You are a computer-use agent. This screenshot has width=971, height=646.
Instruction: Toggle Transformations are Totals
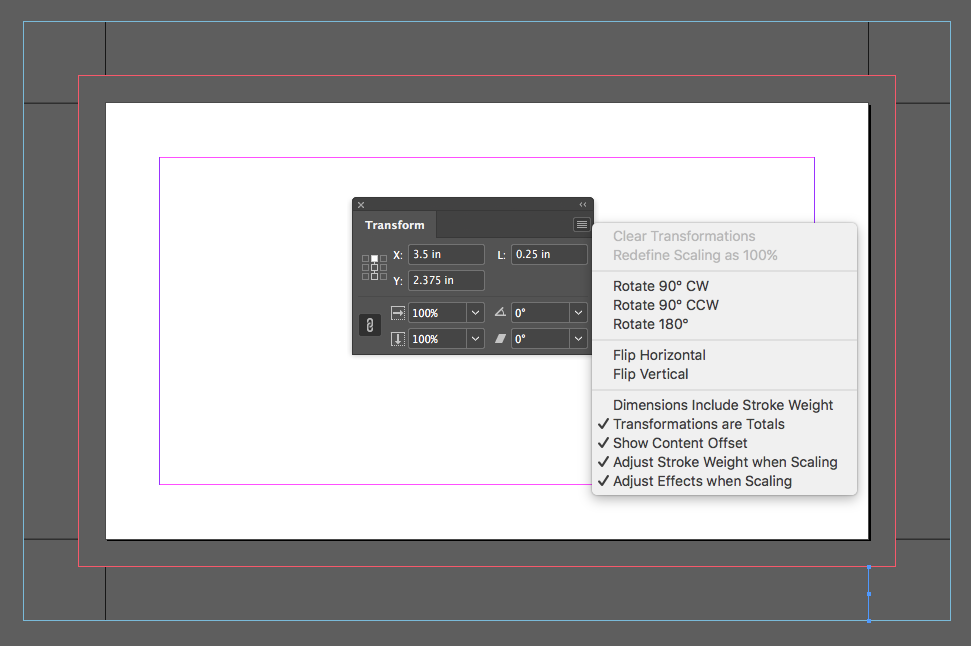699,424
